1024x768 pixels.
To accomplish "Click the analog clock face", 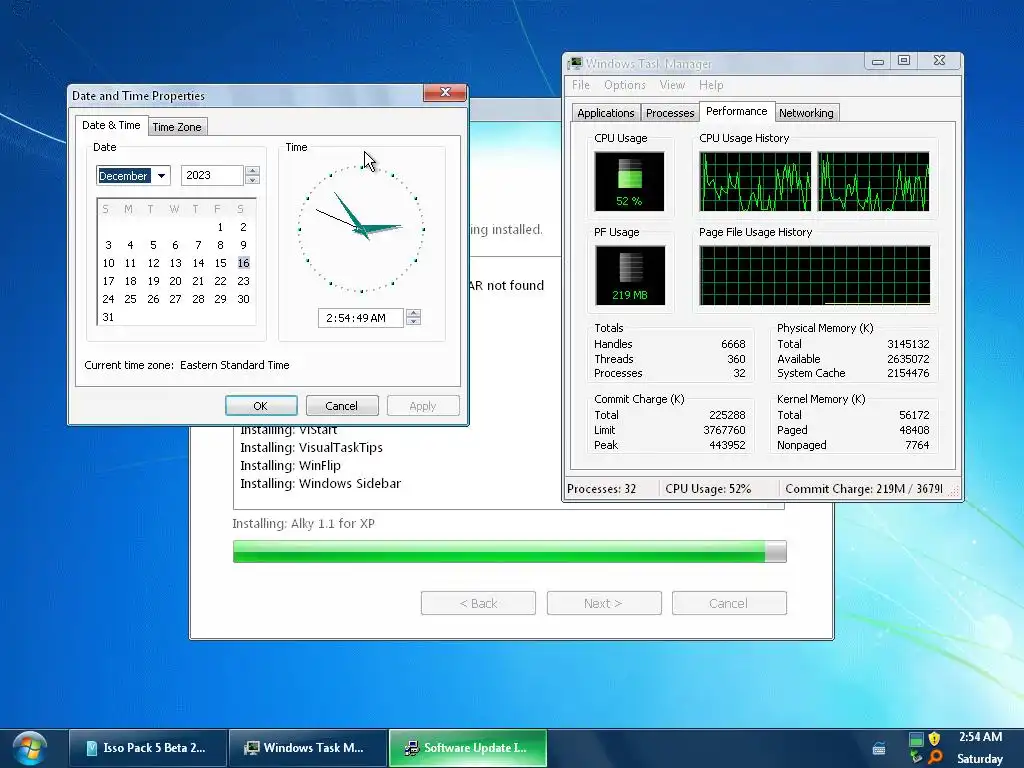I will (x=361, y=229).
